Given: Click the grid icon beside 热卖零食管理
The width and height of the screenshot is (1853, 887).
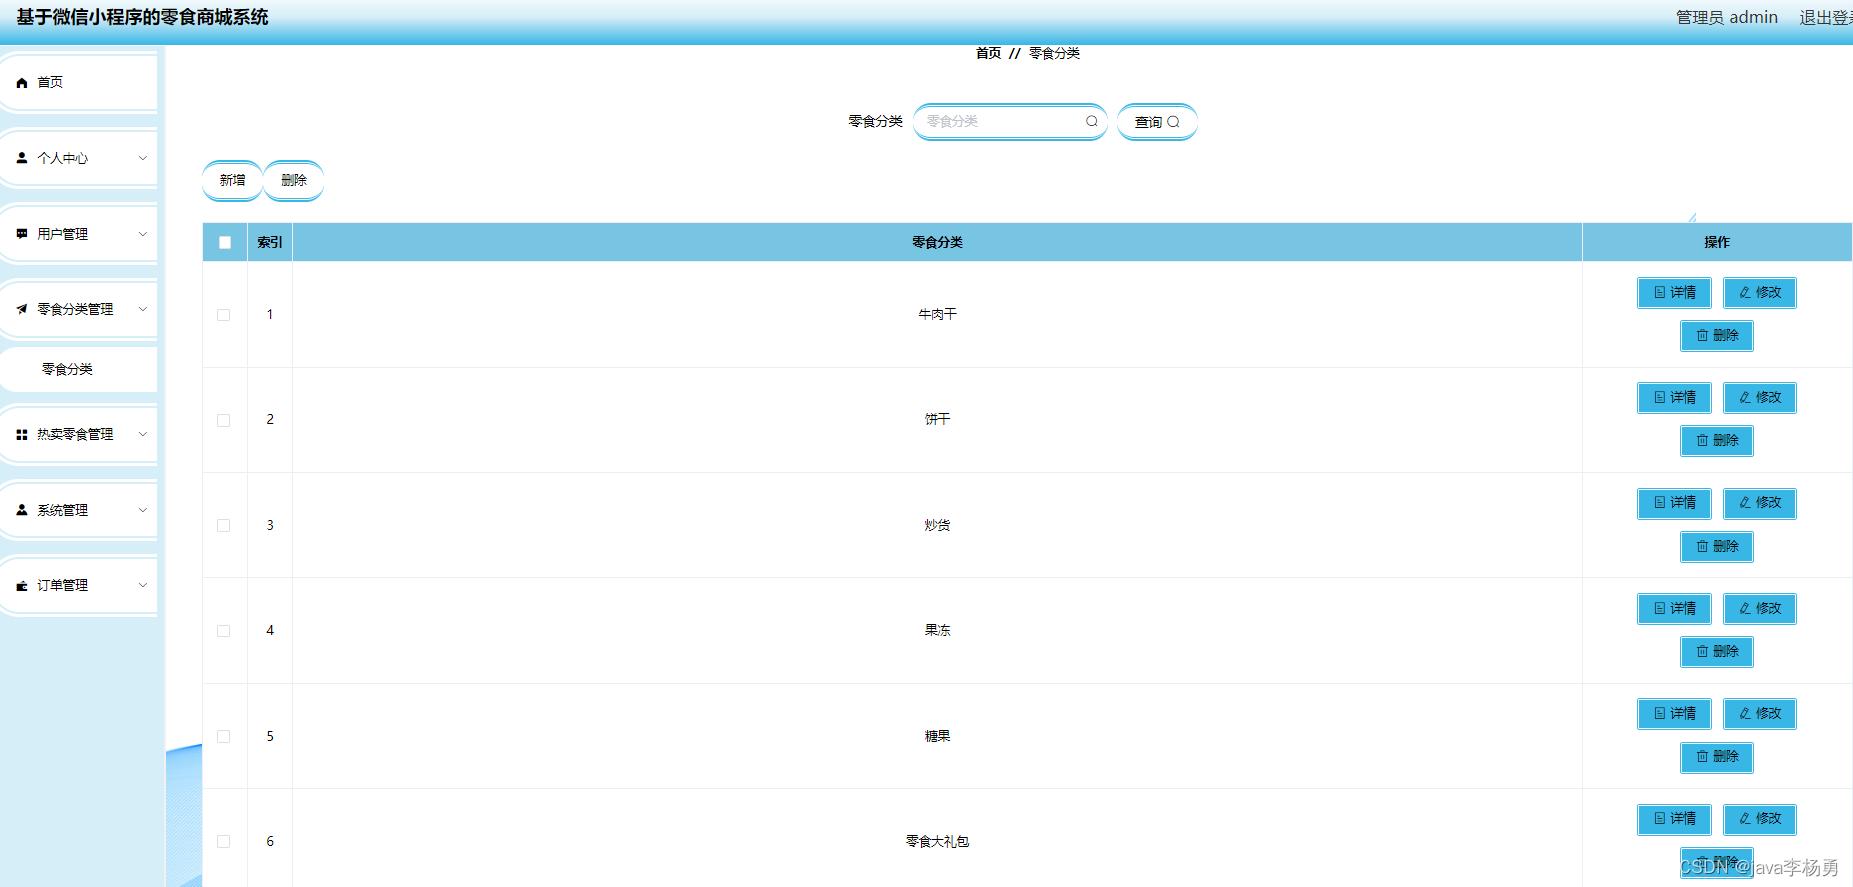Looking at the screenshot, I should coord(22,434).
